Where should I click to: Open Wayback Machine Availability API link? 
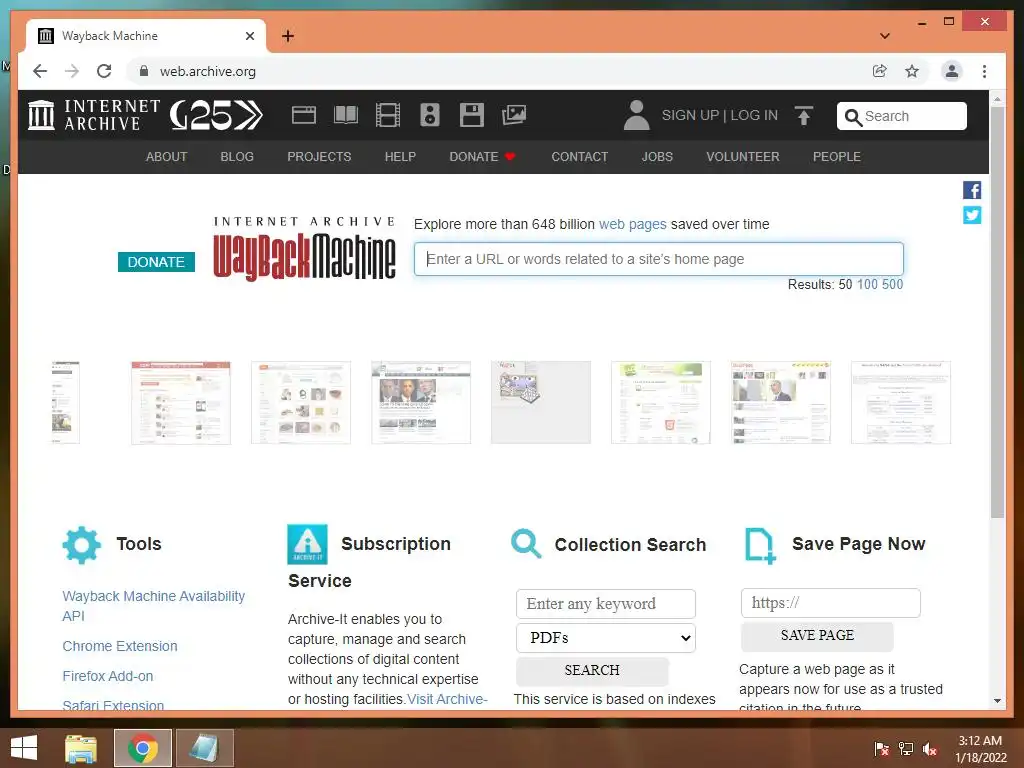coord(153,606)
